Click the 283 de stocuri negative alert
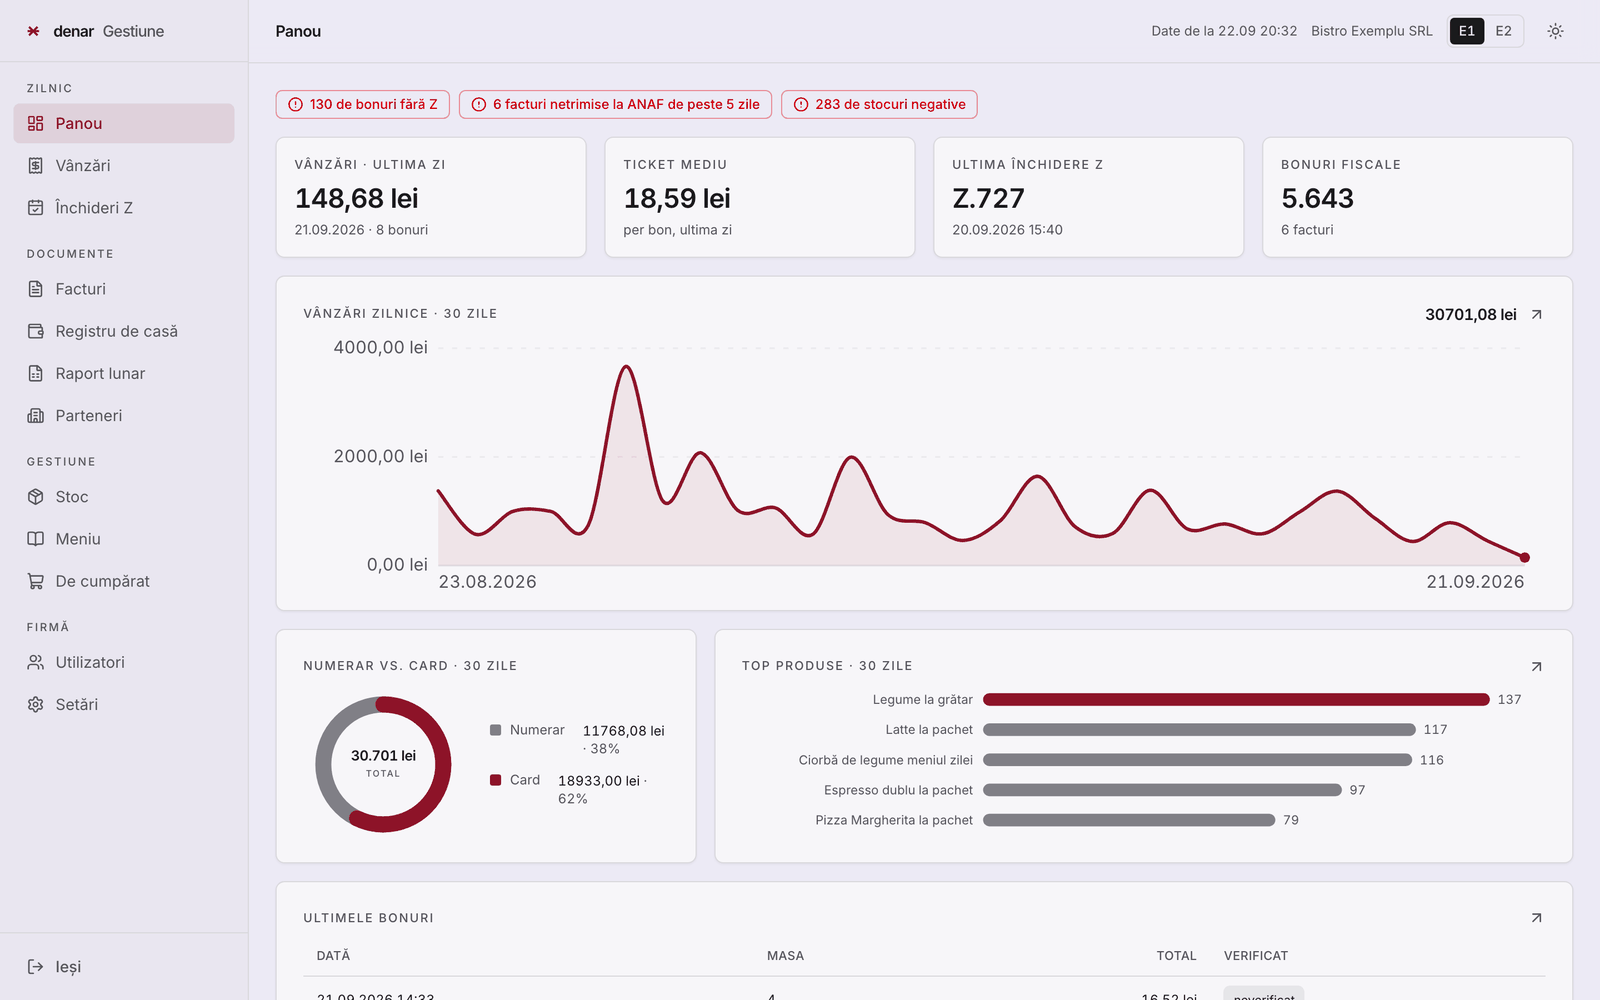 [879, 104]
